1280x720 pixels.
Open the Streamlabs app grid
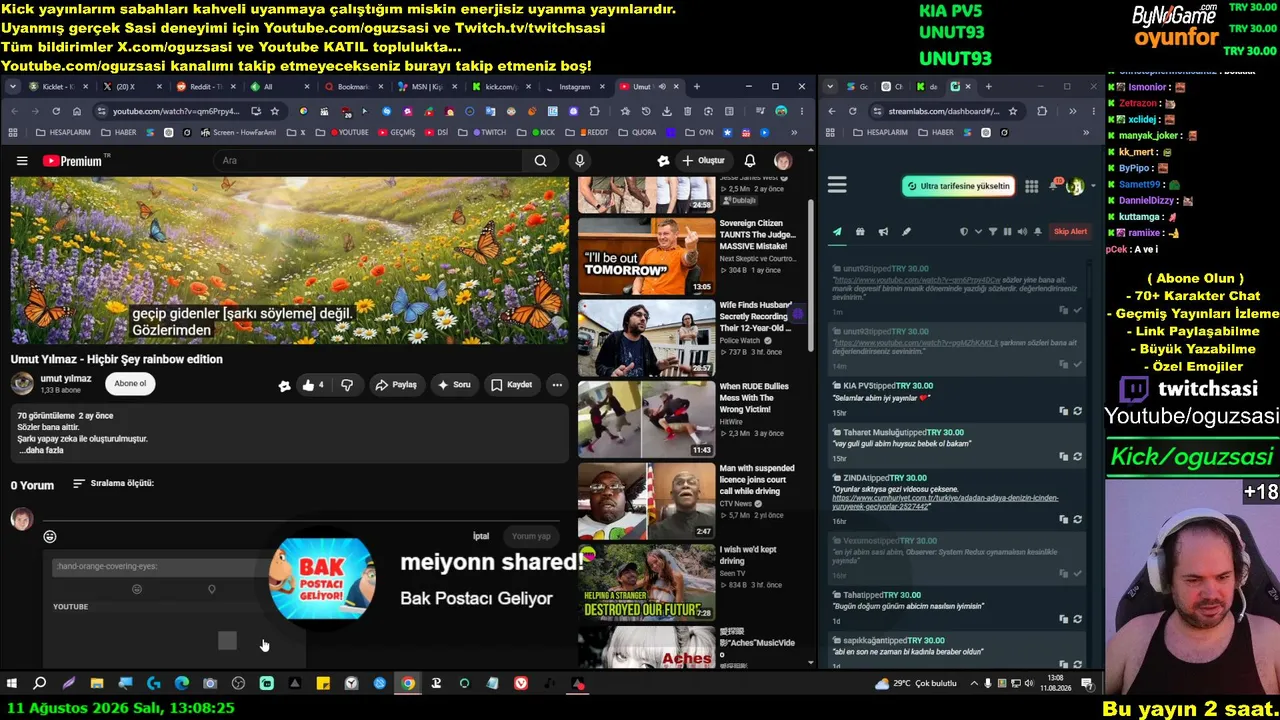click(1032, 186)
